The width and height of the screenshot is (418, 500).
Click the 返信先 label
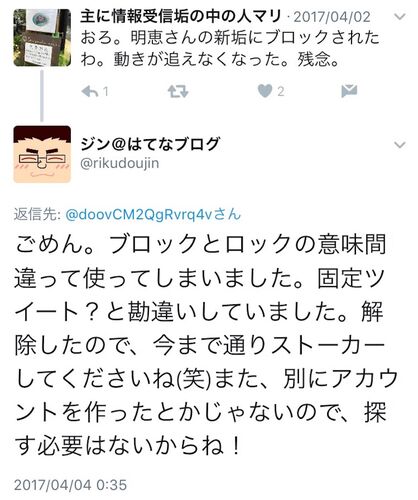click(x=37, y=214)
